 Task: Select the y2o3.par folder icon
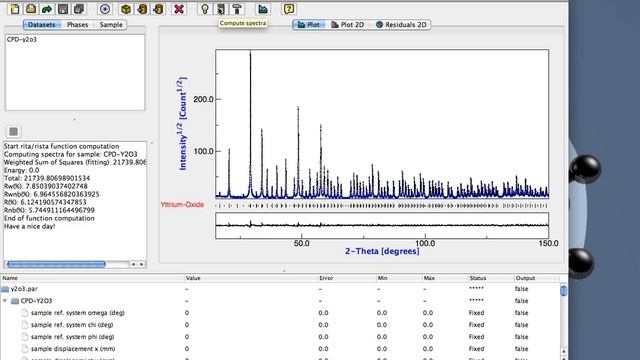point(5,289)
